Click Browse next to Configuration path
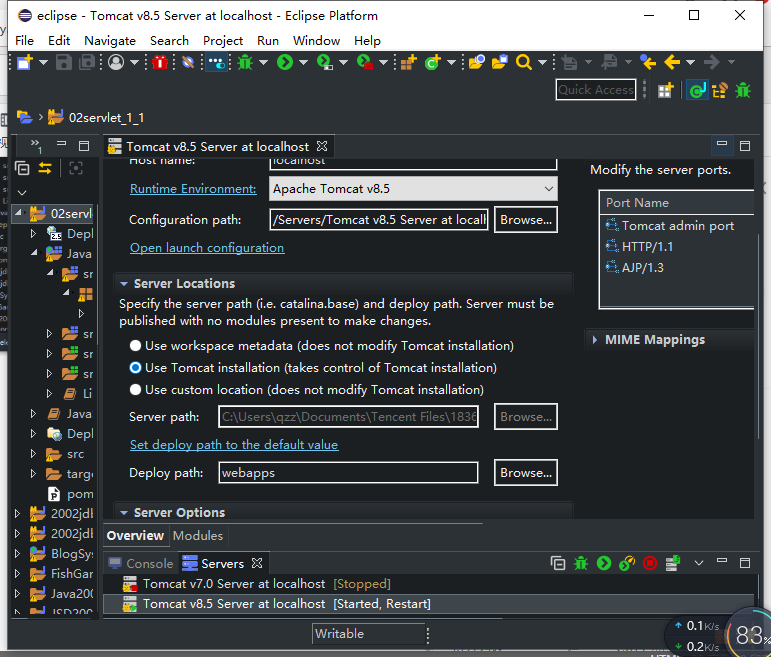 coord(526,220)
